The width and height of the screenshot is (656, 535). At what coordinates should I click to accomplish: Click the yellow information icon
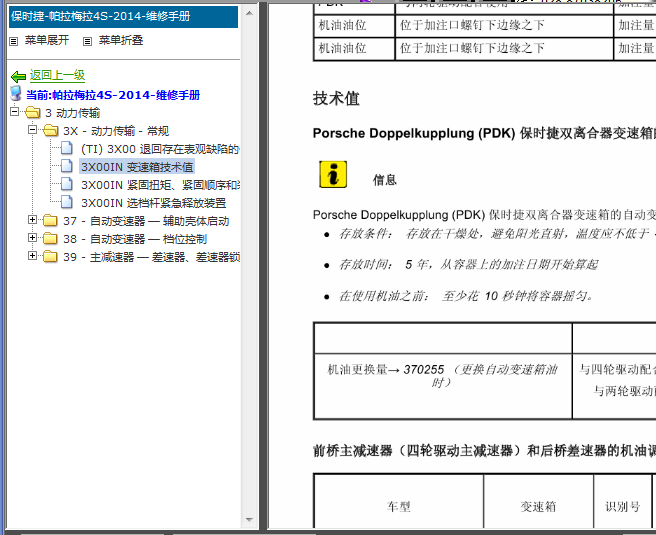pyautogui.click(x=333, y=174)
